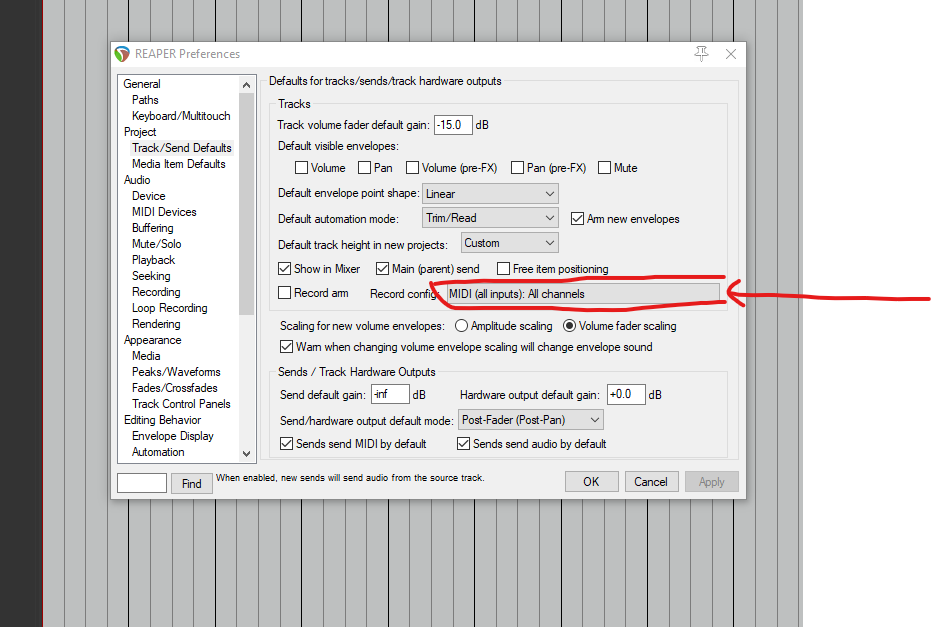Edit Send default gain field
The image size is (931, 627).
pos(390,394)
